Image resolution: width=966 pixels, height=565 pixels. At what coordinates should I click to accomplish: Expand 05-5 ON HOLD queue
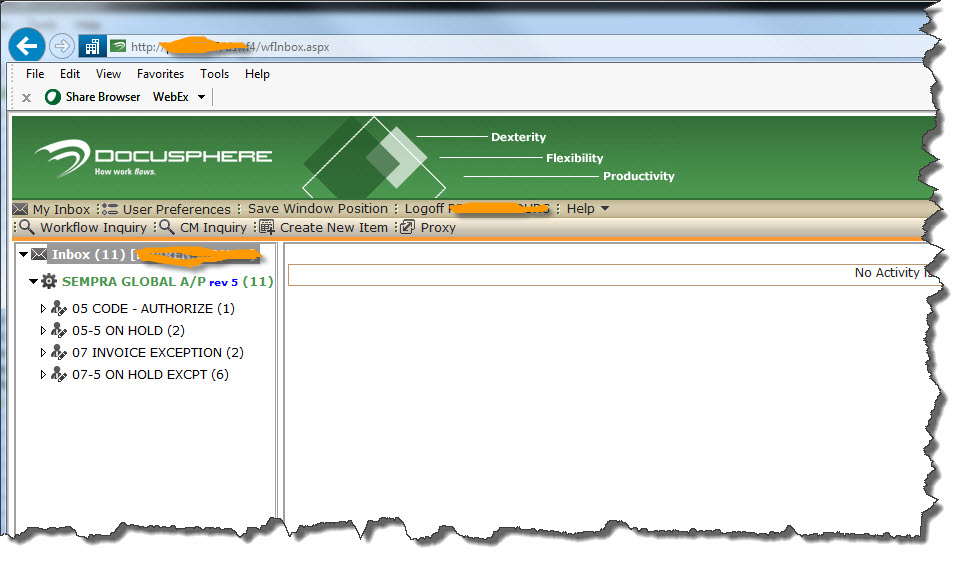click(43, 330)
